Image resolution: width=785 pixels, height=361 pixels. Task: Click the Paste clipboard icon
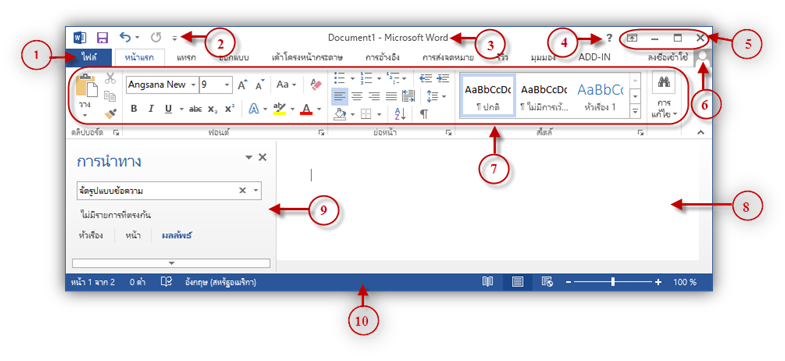tap(86, 87)
